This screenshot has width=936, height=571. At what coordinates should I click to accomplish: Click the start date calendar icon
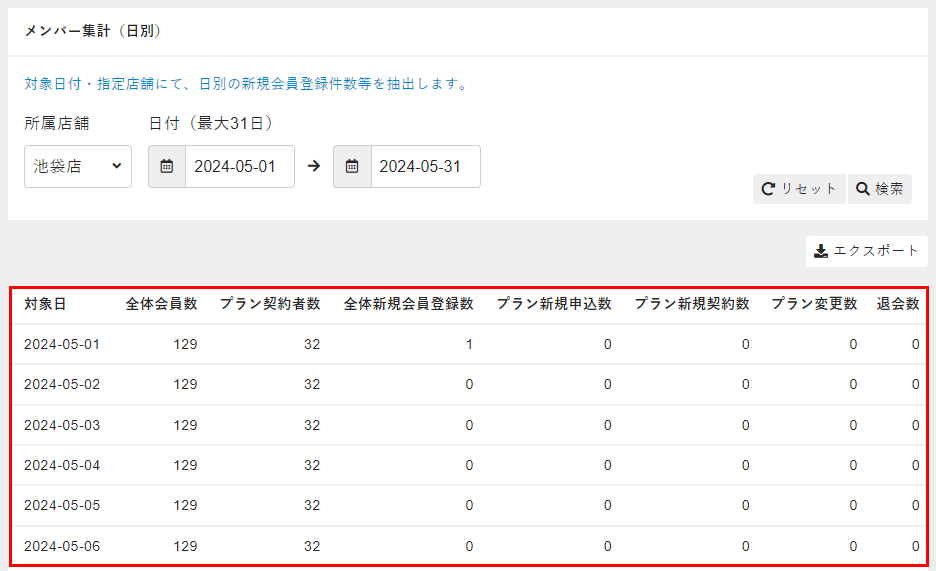click(167, 166)
